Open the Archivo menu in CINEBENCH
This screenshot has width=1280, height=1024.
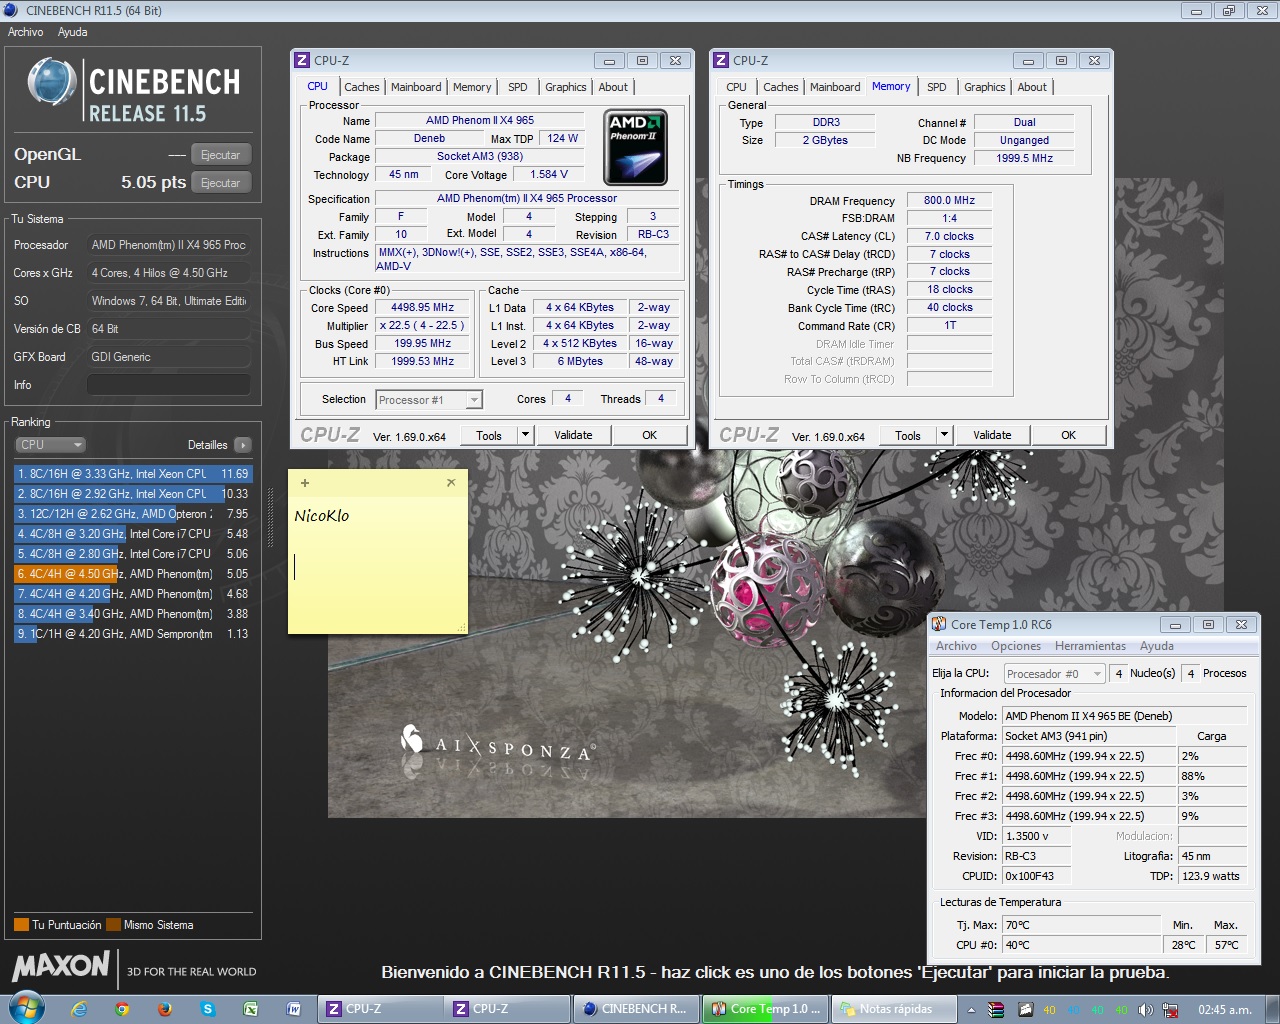(x=26, y=32)
